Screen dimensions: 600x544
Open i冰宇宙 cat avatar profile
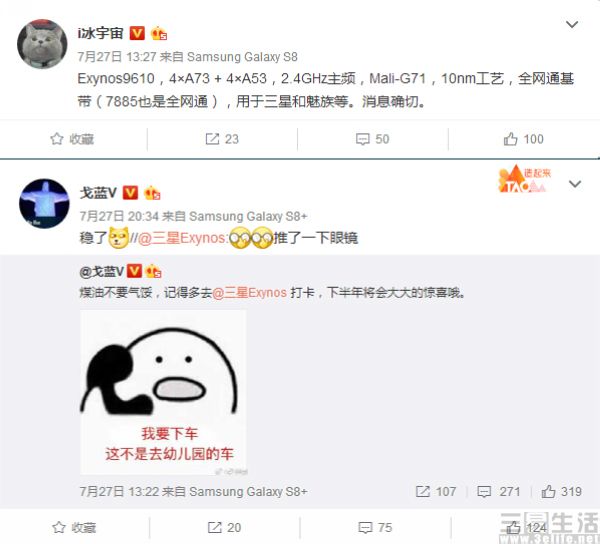[x=42, y=44]
